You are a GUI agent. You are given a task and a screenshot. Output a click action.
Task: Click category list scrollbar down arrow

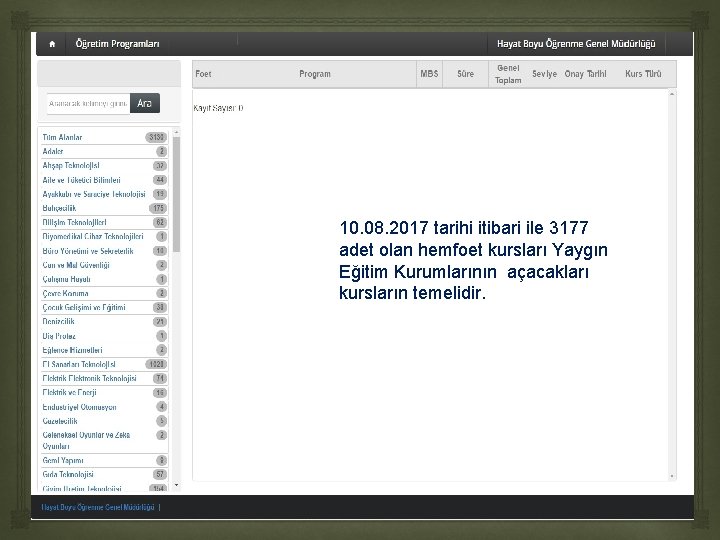pyautogui.click(x=176, y=485)
